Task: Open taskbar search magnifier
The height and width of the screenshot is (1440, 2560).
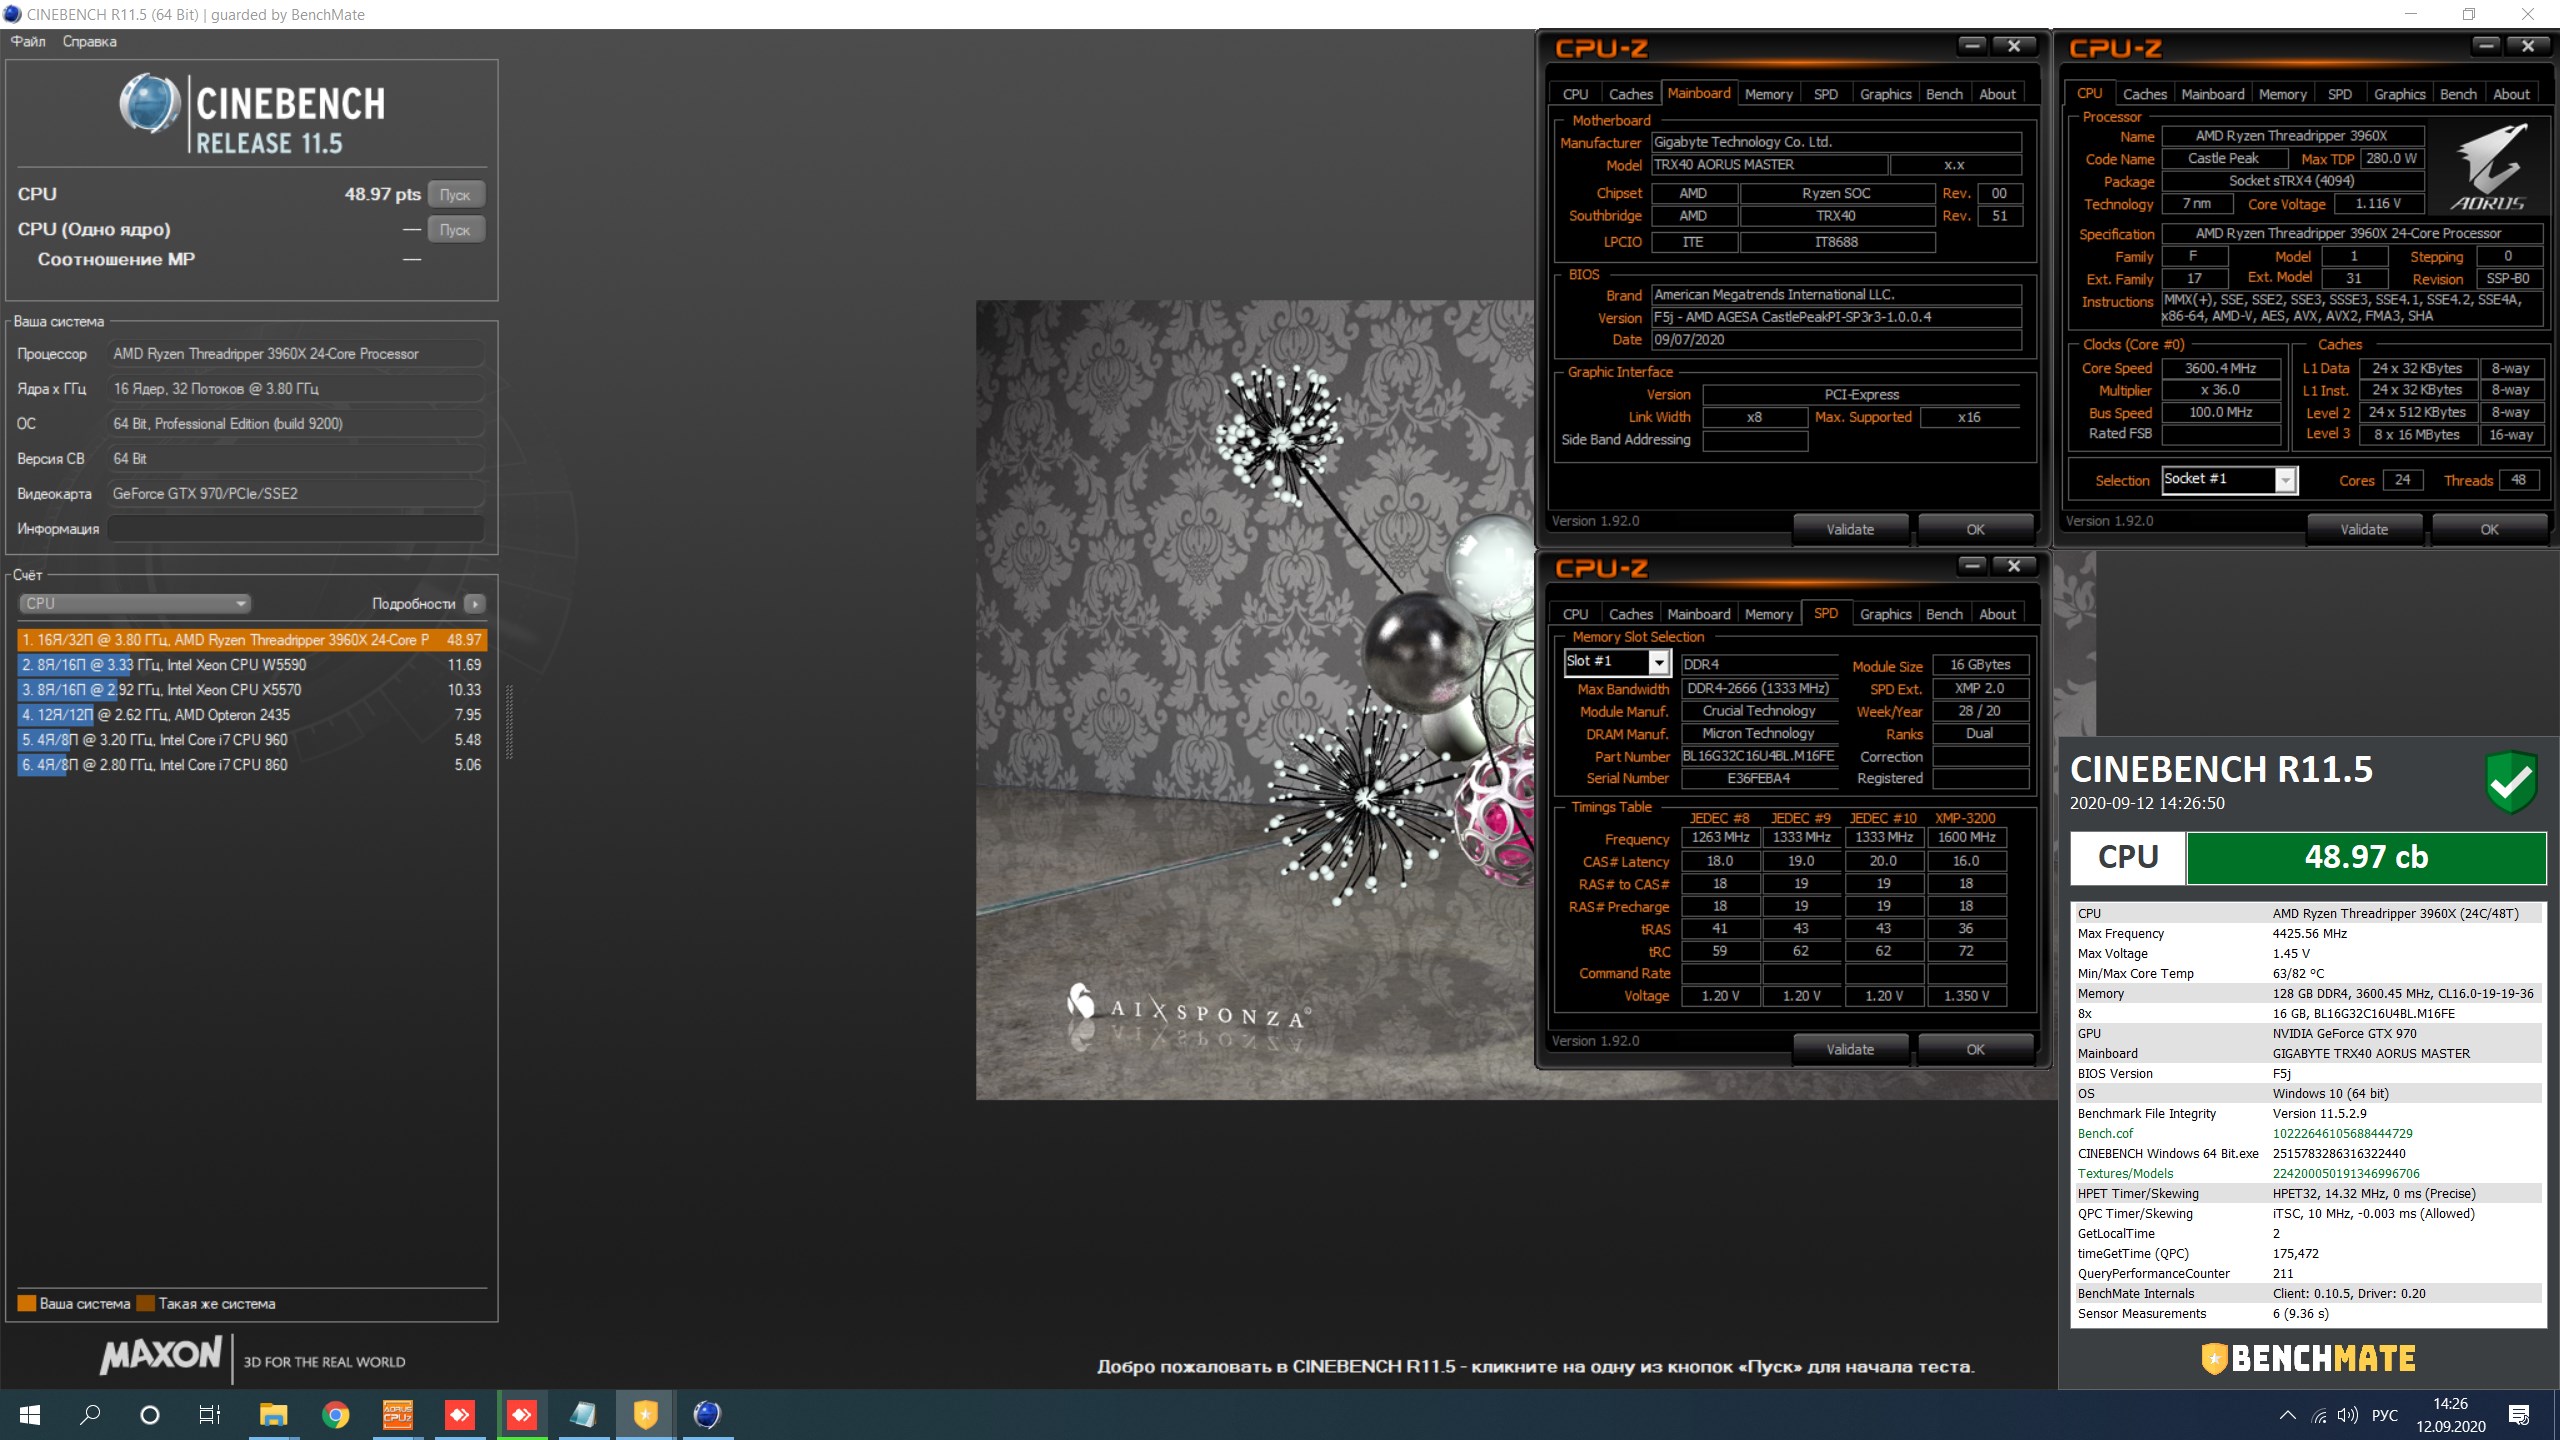Action: [90, 1414]
